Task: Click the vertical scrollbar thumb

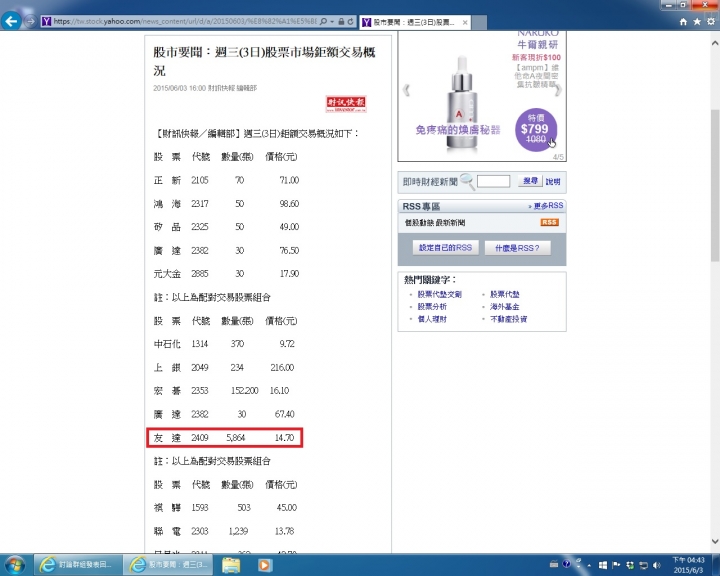Action: pos(715,186)
